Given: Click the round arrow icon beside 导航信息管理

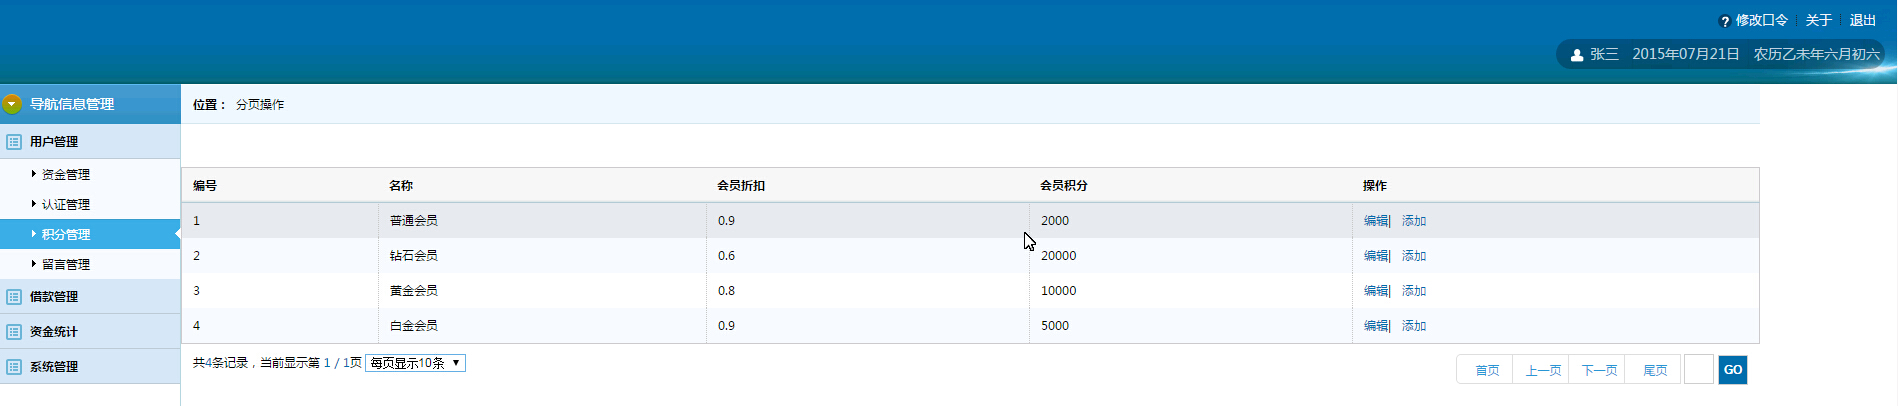Looking at the screenshot, I should tap(12, 104).
